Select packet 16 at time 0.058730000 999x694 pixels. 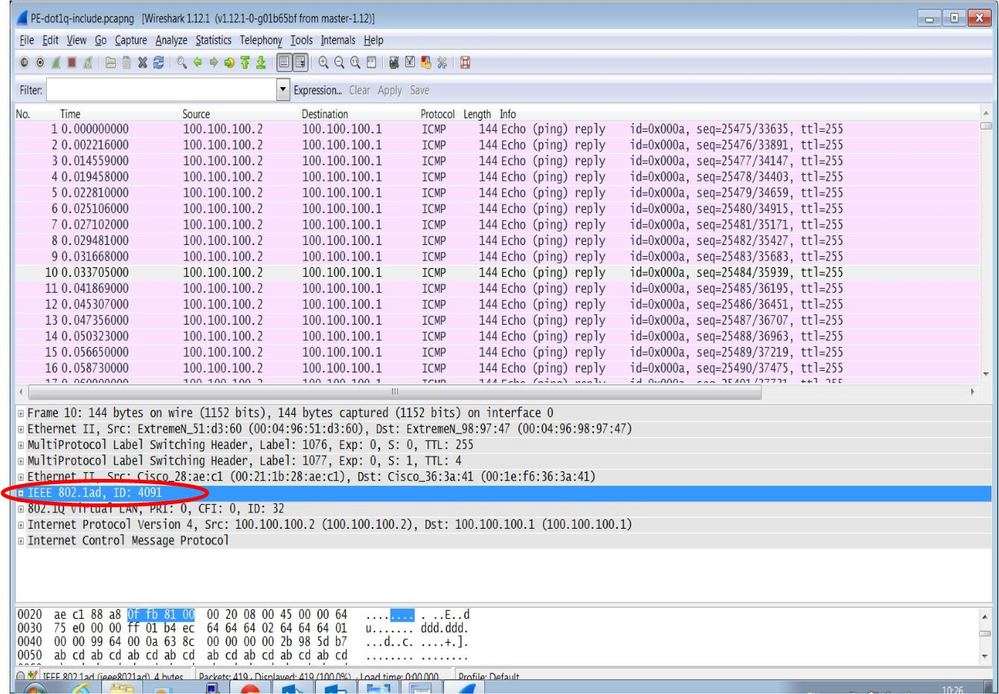click(497, 368)
